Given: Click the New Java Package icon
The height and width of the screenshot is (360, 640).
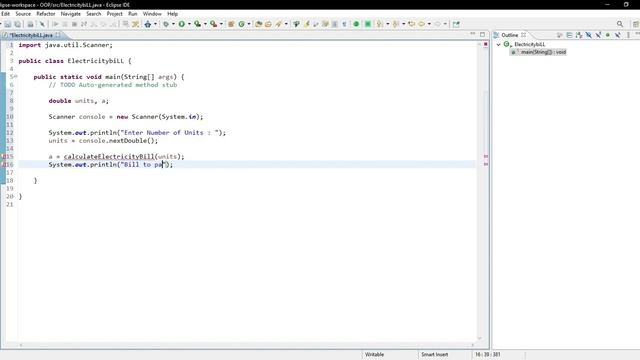Looking at the screenshot, I should pyautogui.click(x=231, y=24).
